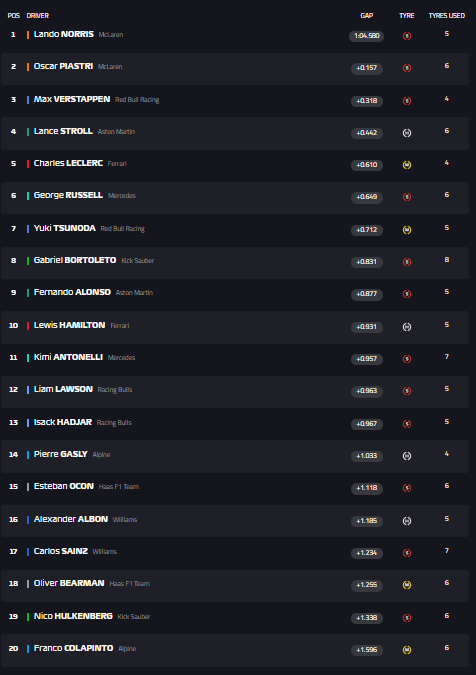476x675 pixels.
Task: Click Lando Norris's soft tyre icon
Action: point(407,36)
